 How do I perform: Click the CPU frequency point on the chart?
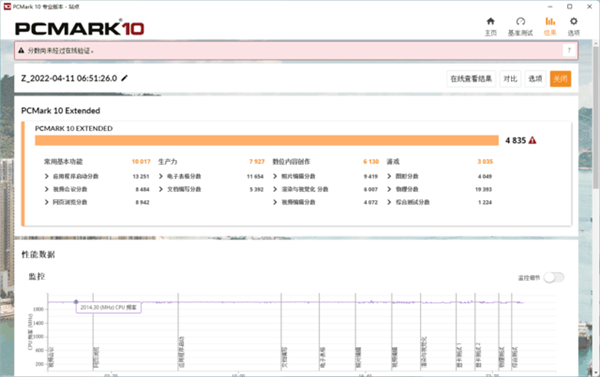(x=76, y=302)
